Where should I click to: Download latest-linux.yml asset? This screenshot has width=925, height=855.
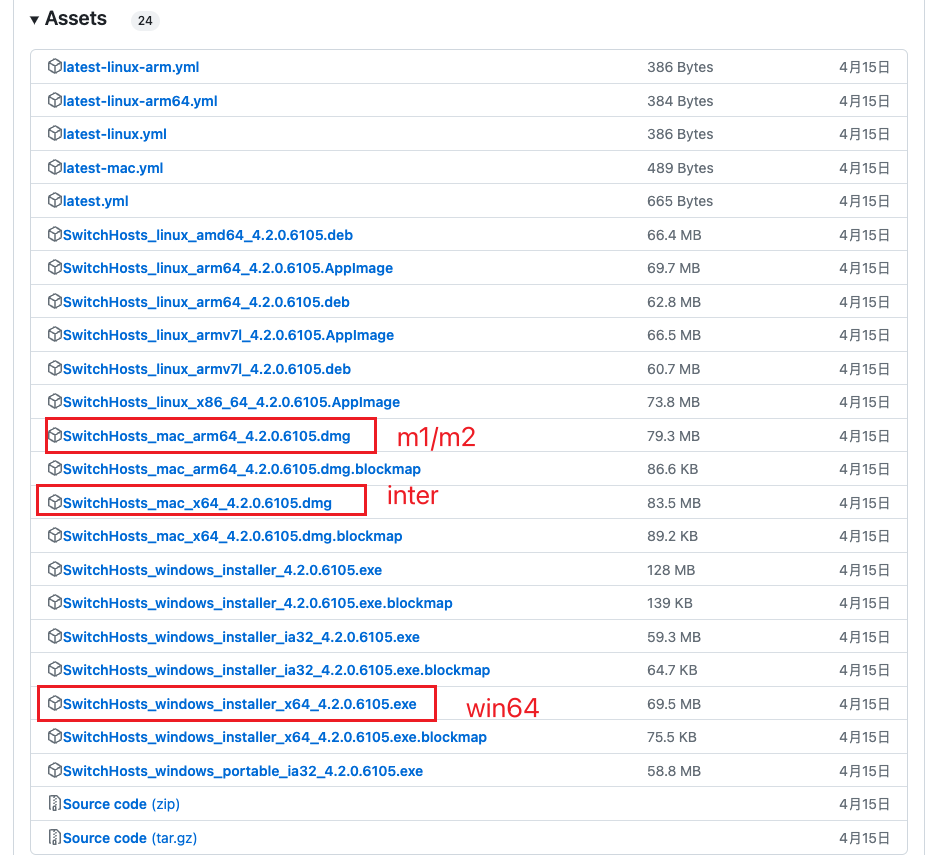pyautogui.click(x=115, y=134)
